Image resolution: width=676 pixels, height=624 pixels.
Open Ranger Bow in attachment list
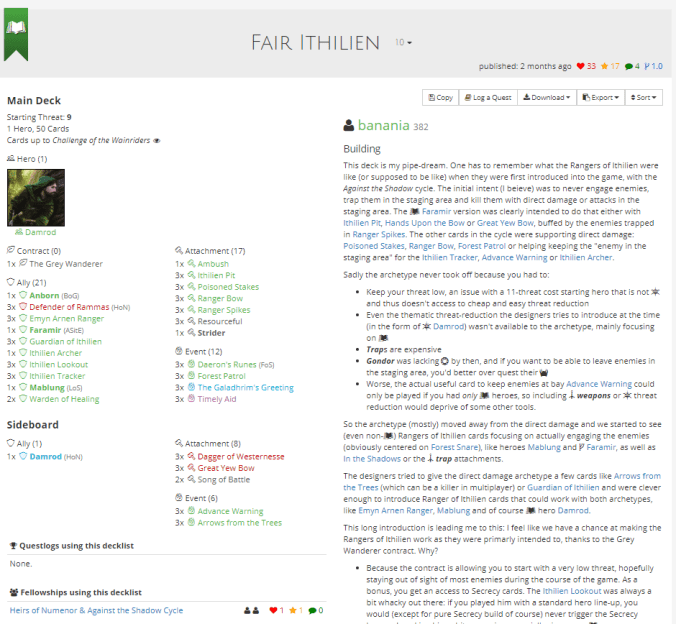pos(220,298)
